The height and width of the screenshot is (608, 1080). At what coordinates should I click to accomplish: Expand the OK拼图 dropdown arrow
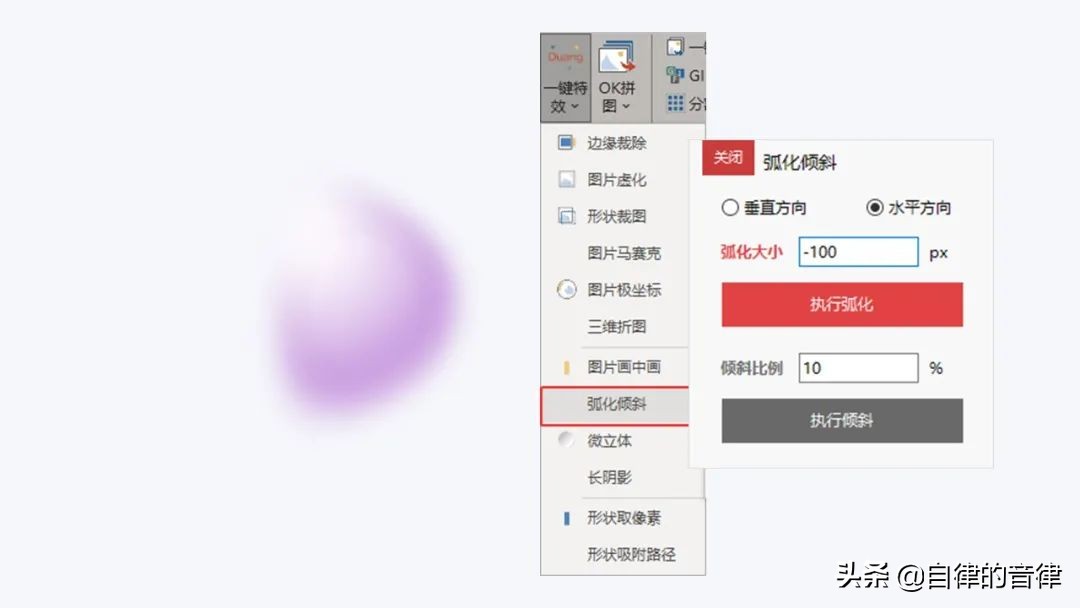(625, 107)
